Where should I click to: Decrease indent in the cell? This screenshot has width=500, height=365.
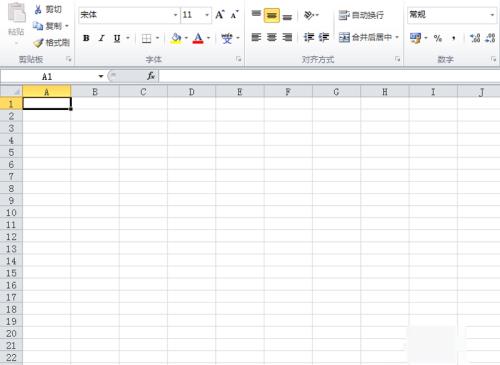[x=309, y=37]
